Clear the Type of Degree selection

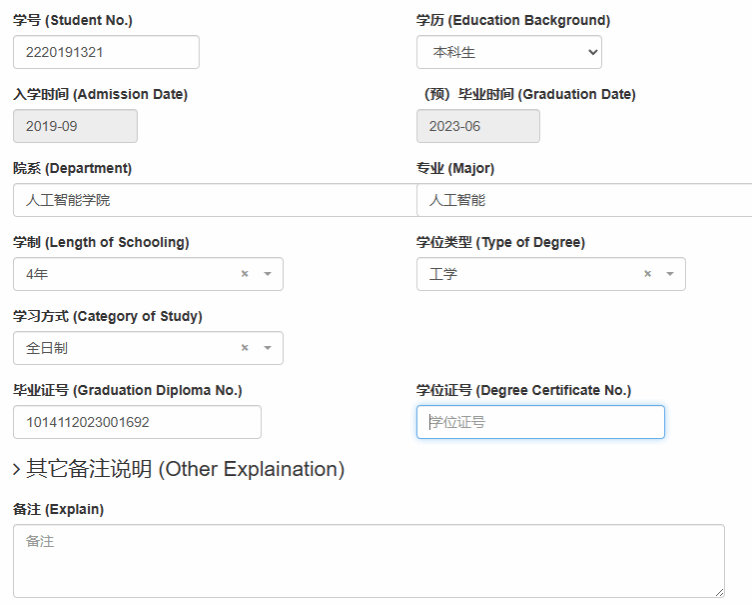coord(647,274)
